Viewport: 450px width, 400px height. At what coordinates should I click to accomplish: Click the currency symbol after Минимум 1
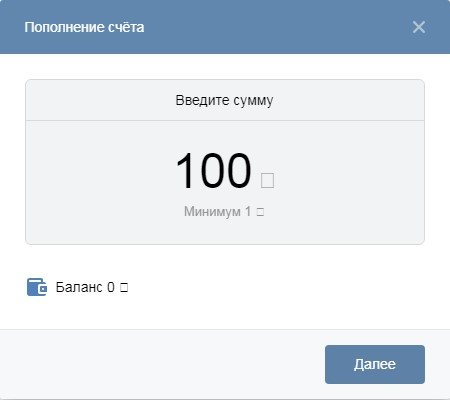point(260,212)
